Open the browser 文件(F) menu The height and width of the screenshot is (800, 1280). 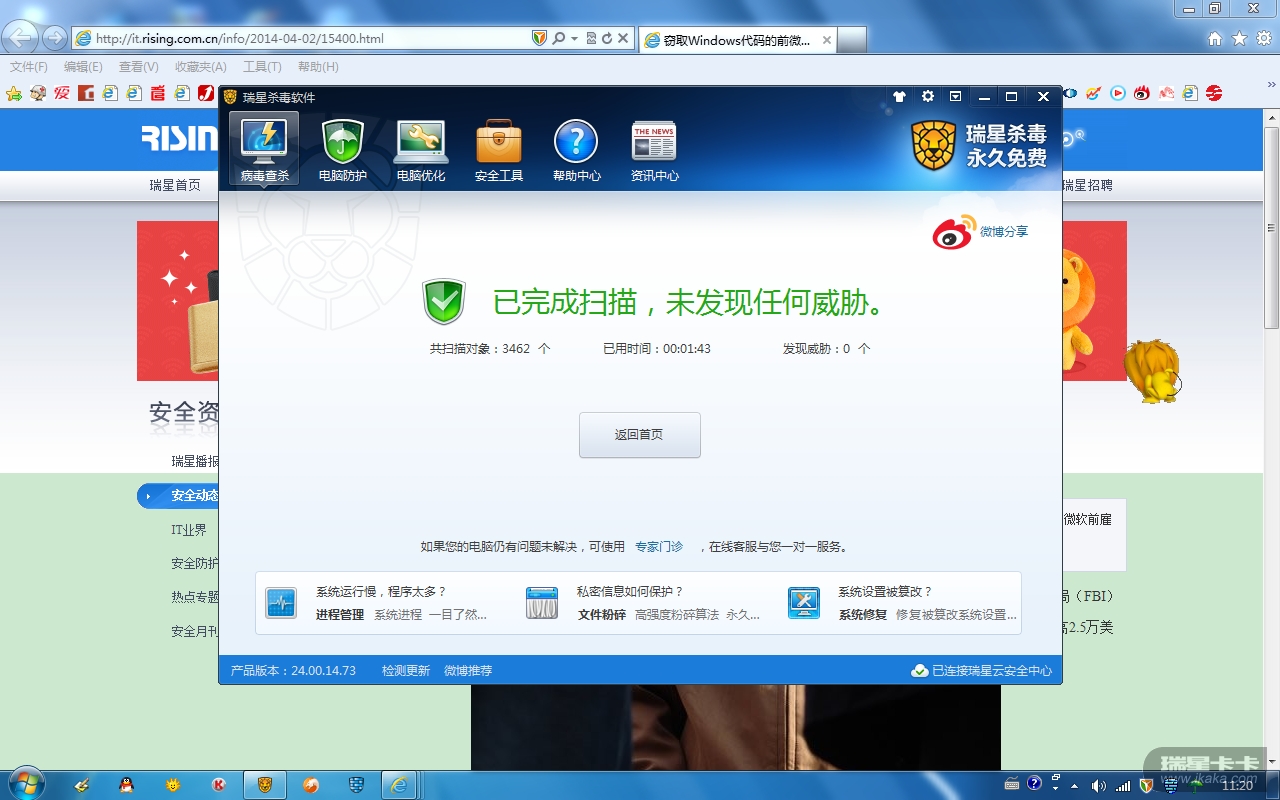(x=29, y=67)
